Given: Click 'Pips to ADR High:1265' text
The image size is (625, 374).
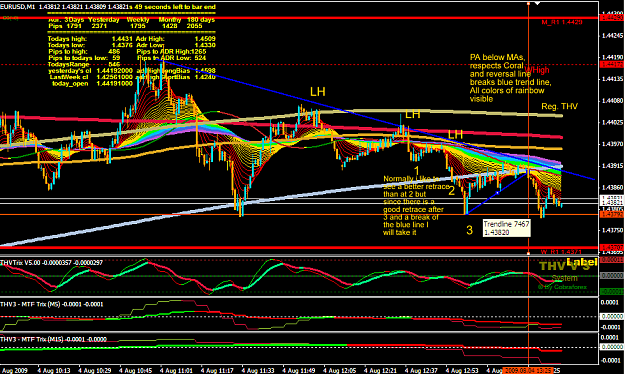Looking at the screenshot, I should [x=171, y=51].
